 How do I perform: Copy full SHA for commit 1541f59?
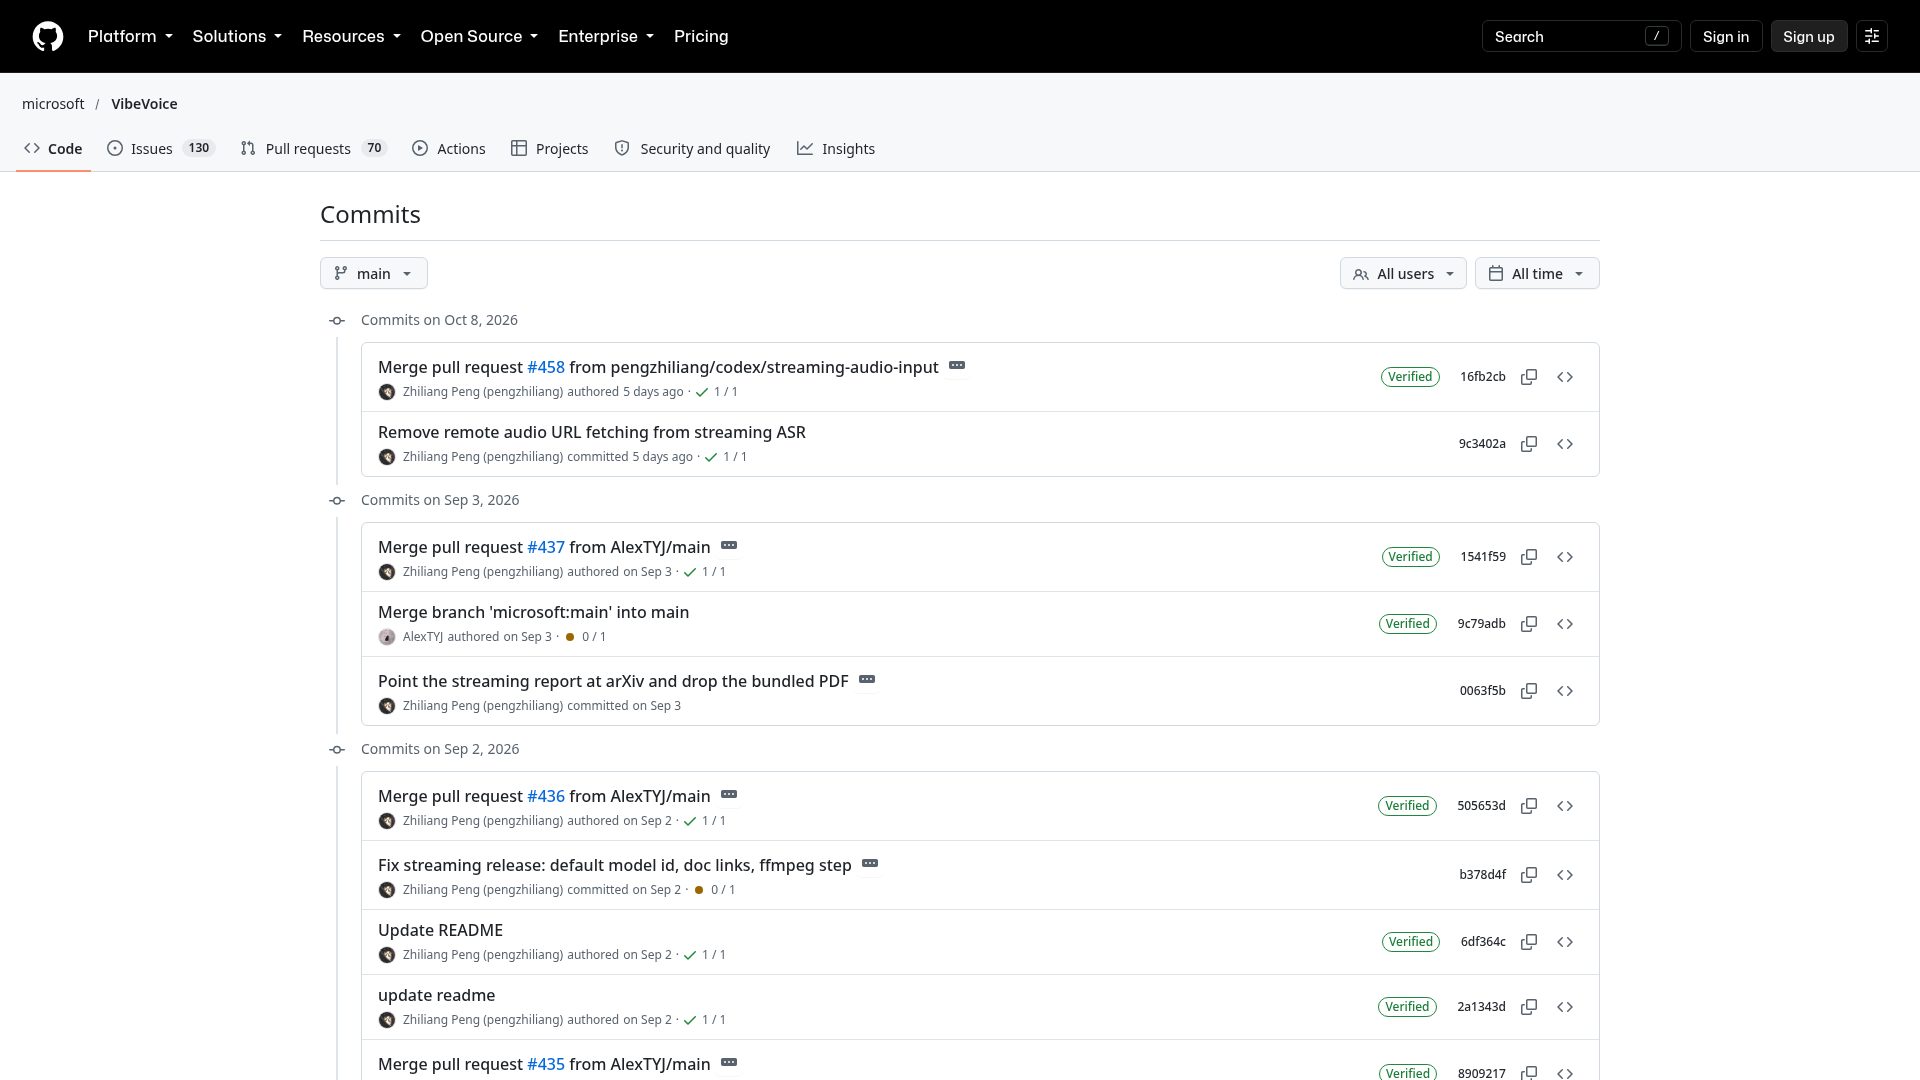[1529, 557]
